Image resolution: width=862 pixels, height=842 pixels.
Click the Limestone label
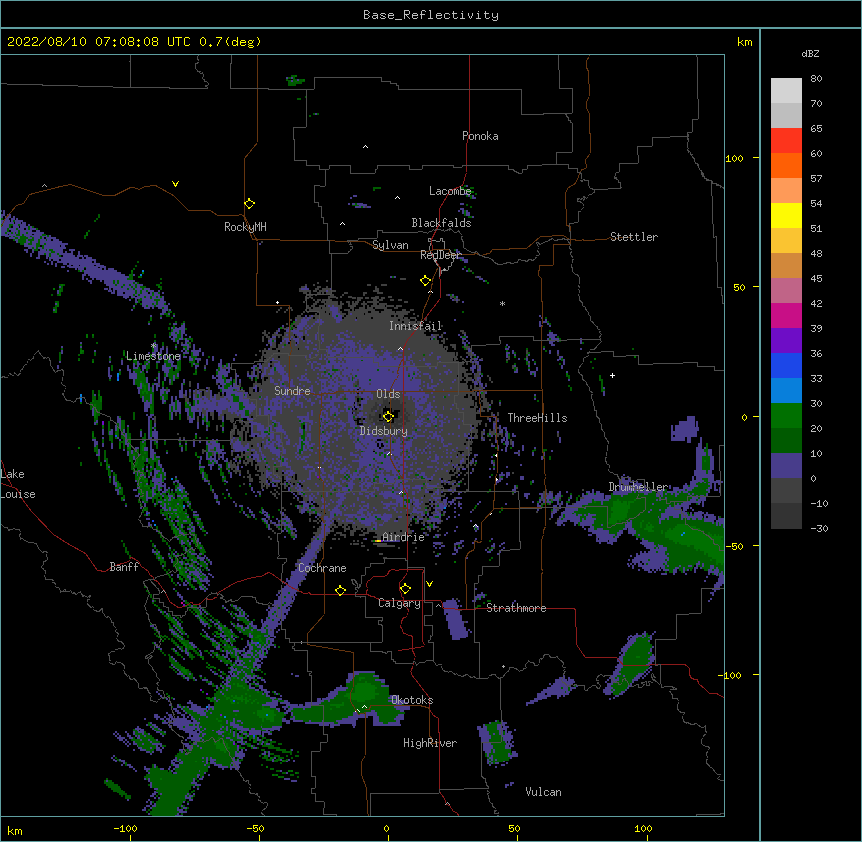[x=153, y=356]
